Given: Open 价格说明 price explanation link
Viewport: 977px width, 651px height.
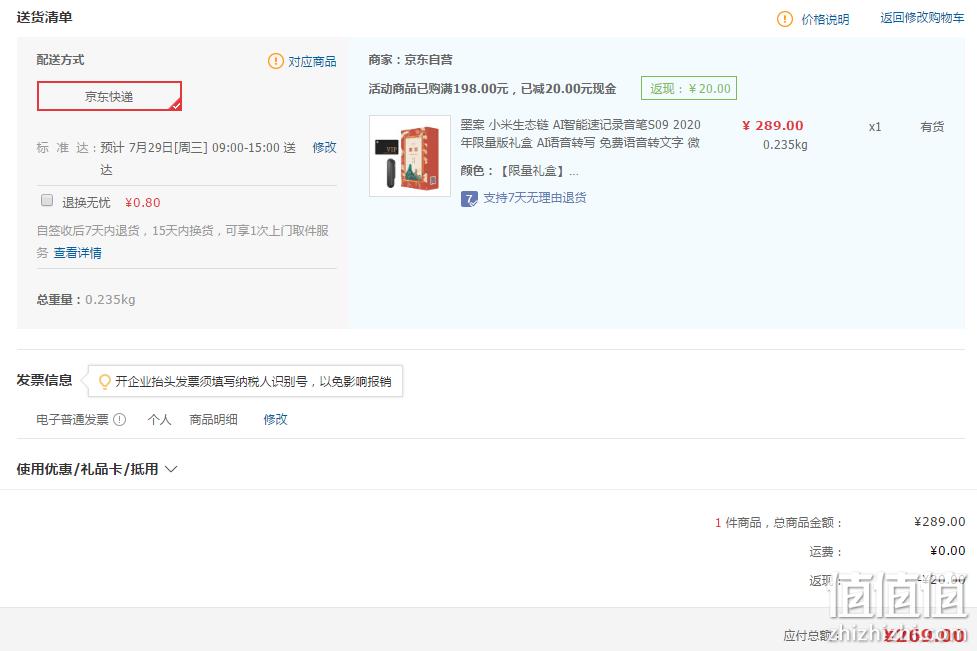Looking at the screenshot, I should click(x=825, y=19).
